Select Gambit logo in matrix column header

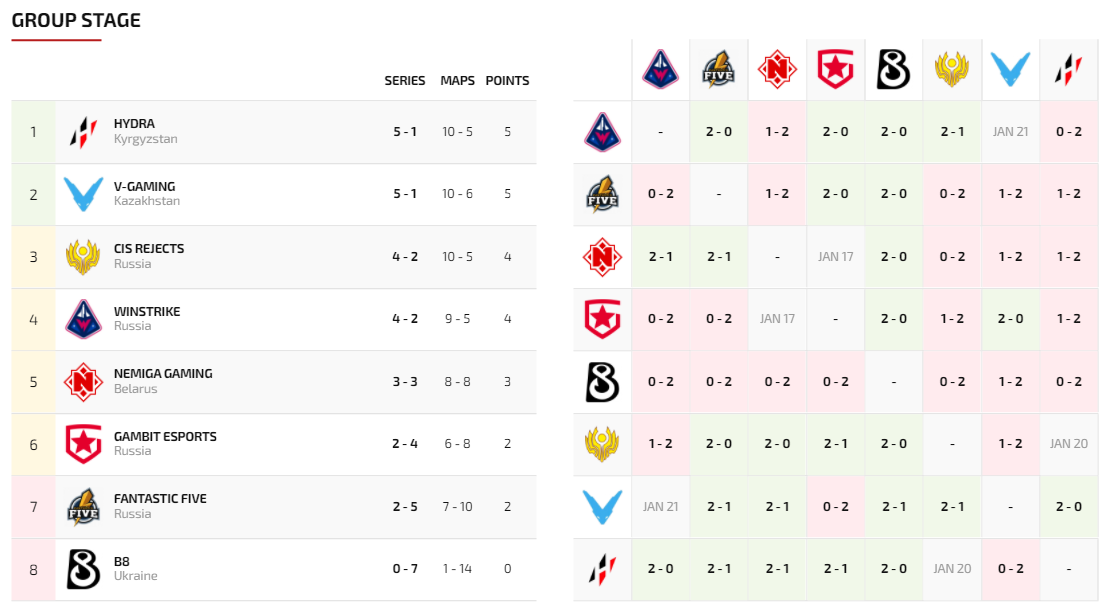[x=834, y=69]
